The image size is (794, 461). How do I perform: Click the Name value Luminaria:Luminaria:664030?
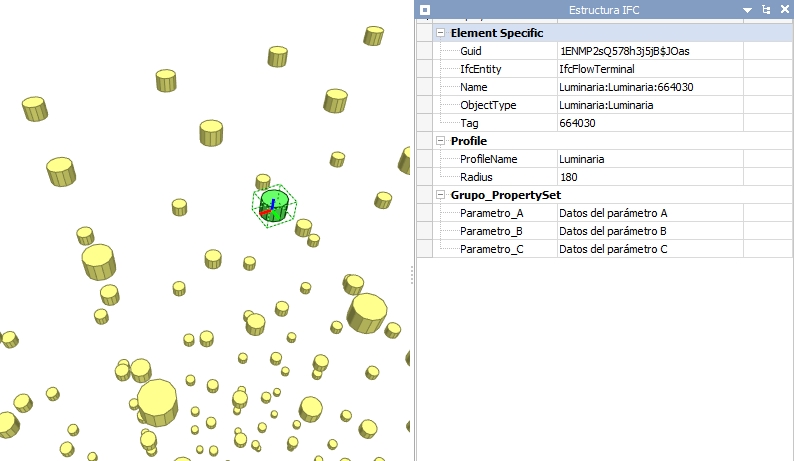pos(626,87)
